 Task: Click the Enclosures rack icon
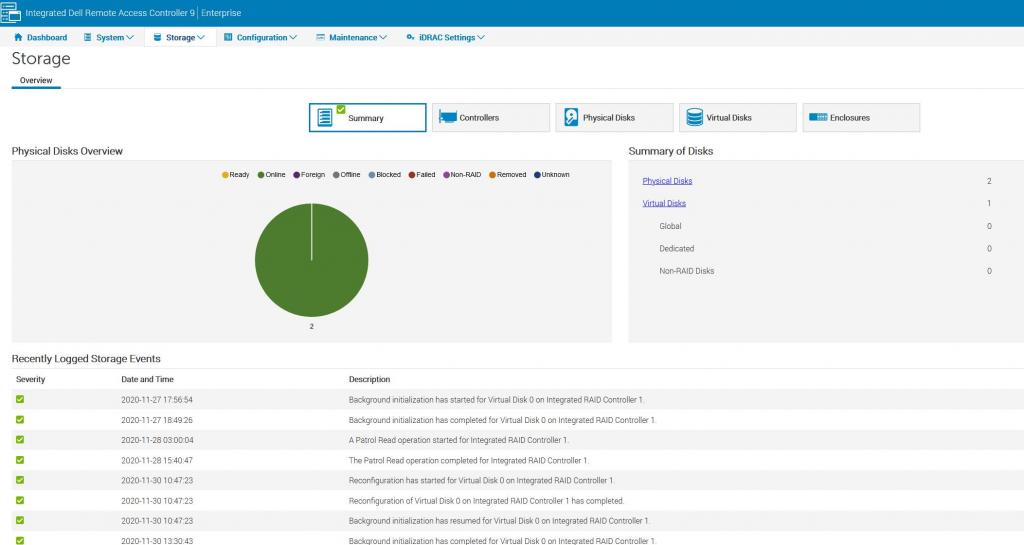[818, 117]
